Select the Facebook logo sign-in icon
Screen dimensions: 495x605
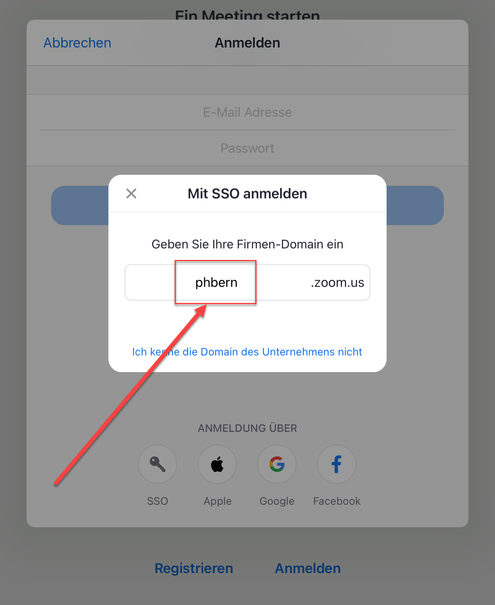tap(336, 464)
